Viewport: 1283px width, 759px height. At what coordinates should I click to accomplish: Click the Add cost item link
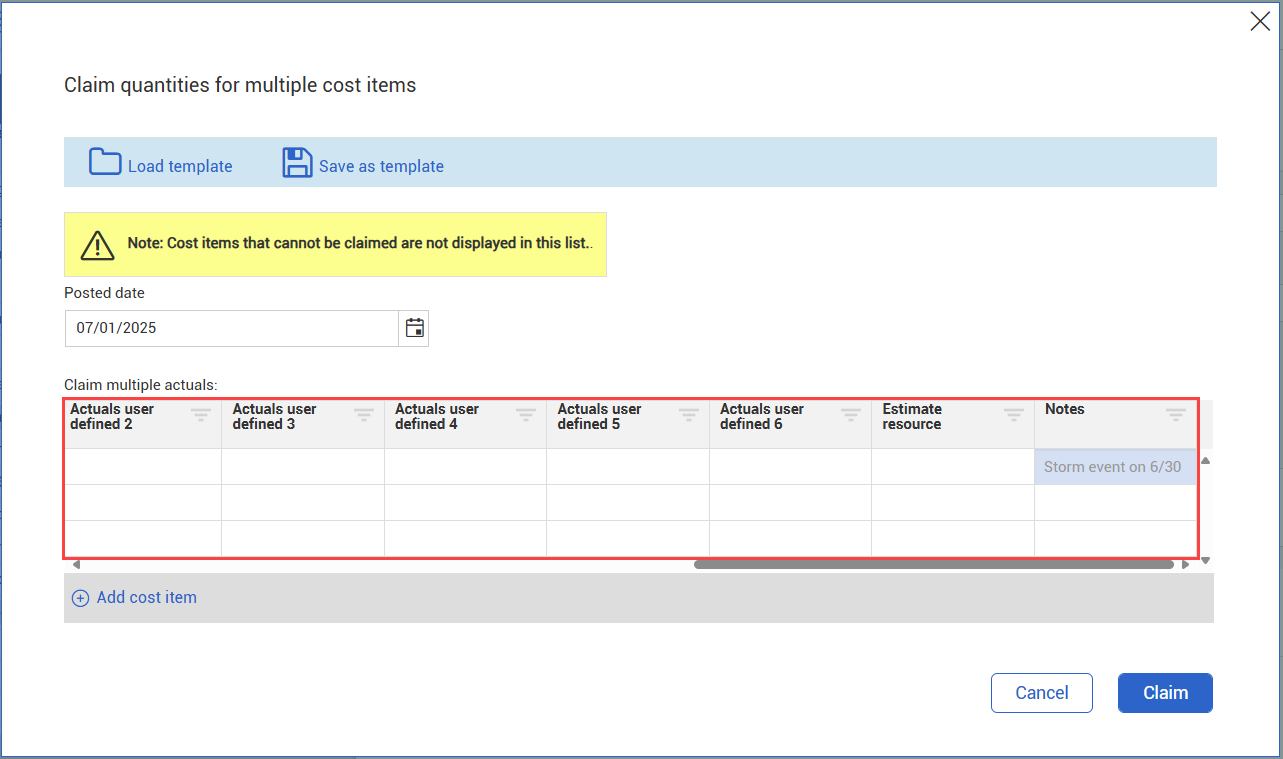click(x=146, y=598)
